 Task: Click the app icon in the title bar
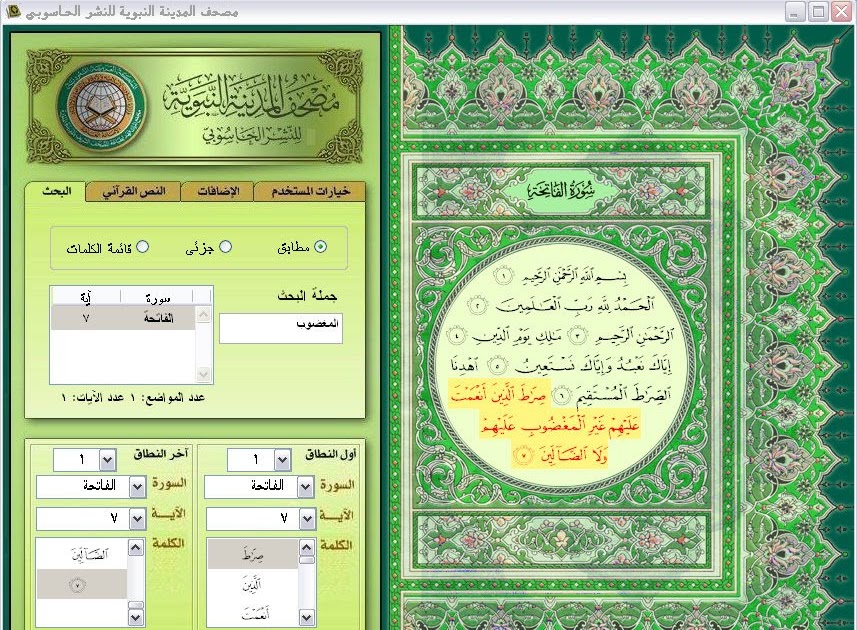pyautogui.click(x=13, y=10)
